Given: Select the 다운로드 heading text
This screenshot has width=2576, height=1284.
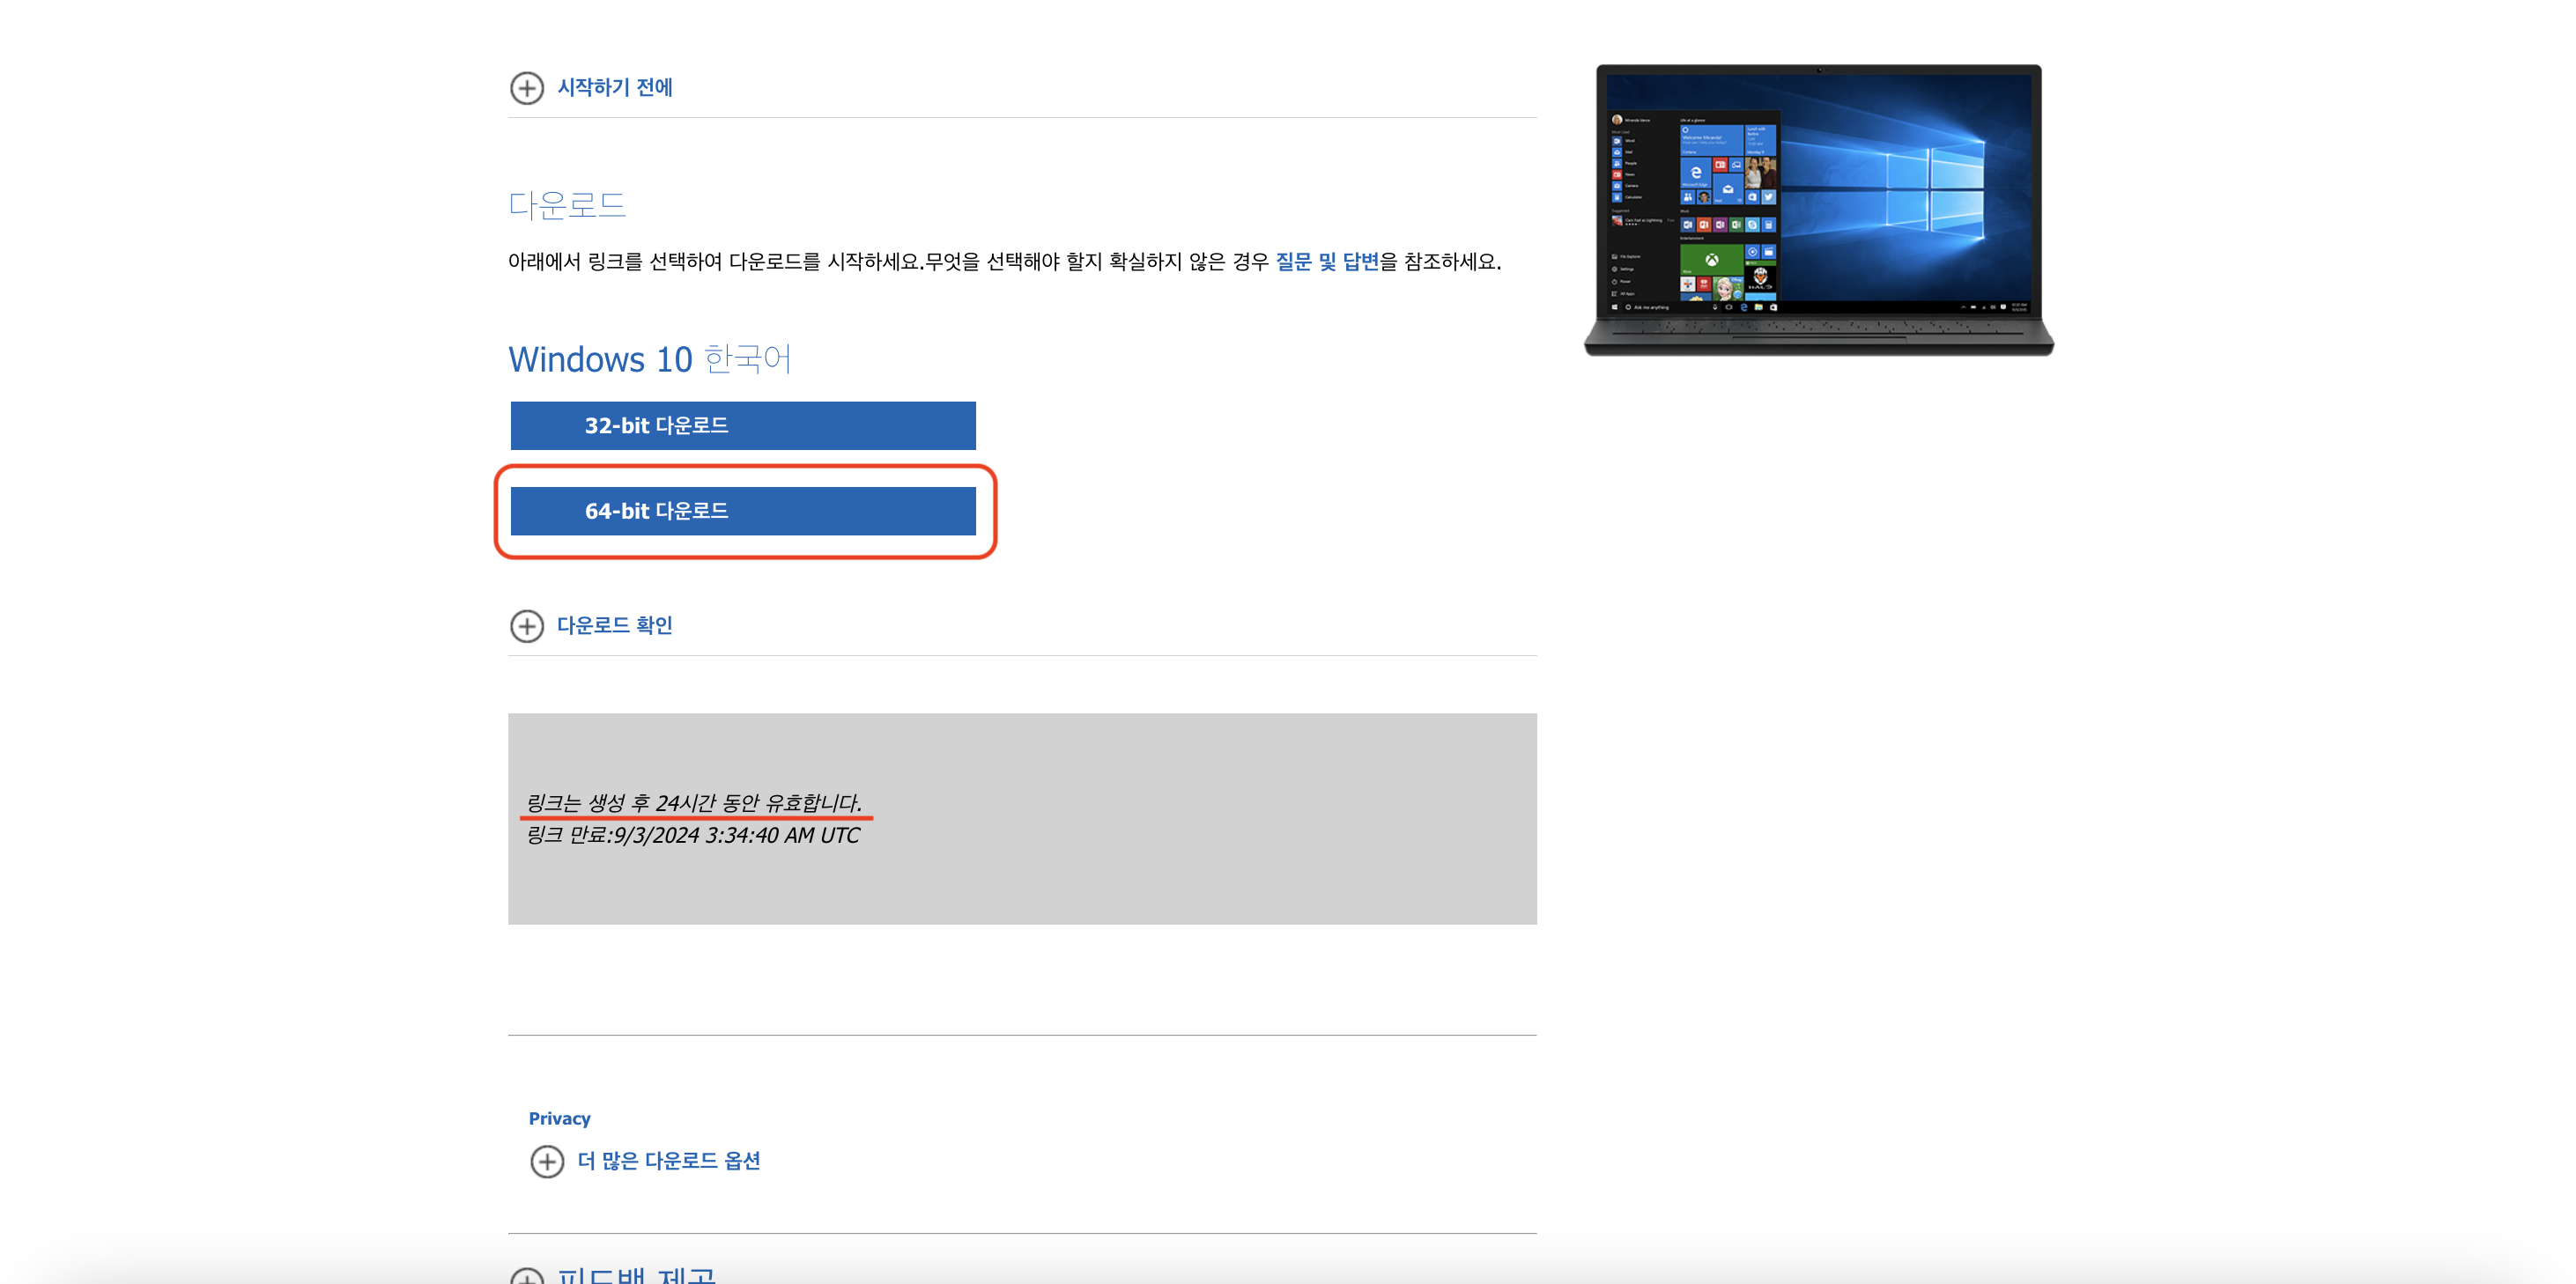Looking at the screenshot, I should click(567, 205).
